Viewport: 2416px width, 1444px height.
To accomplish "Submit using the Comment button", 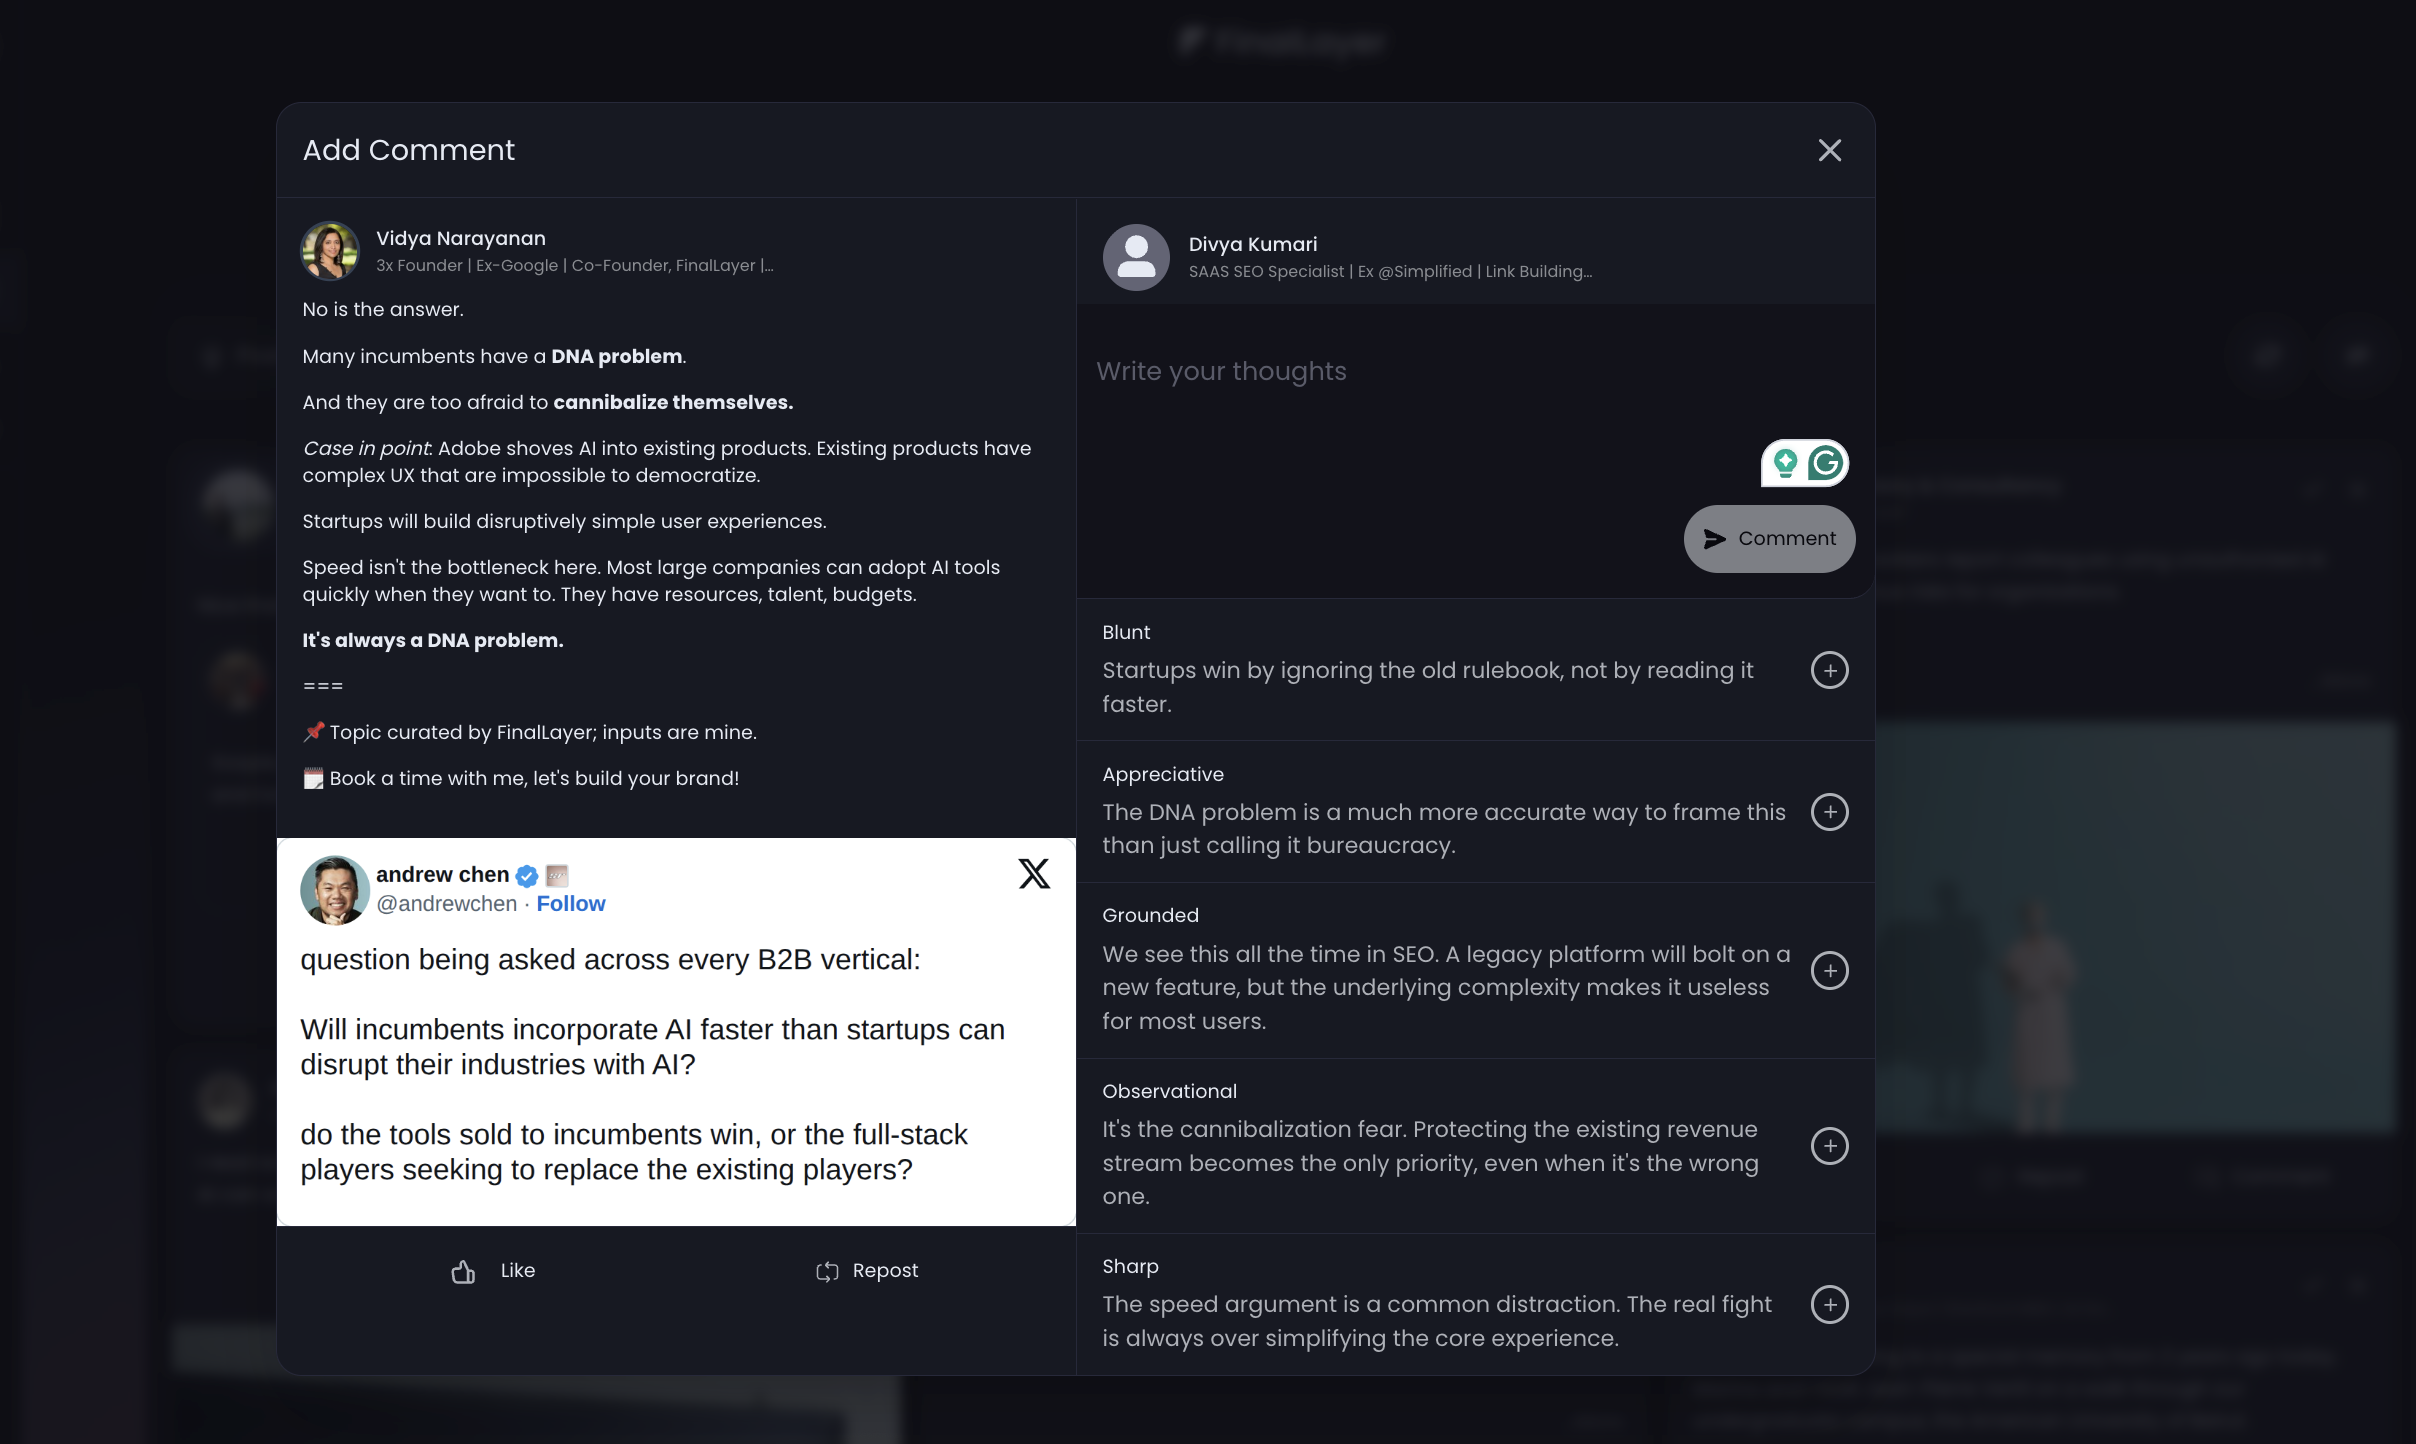I will click(1769, 539).
